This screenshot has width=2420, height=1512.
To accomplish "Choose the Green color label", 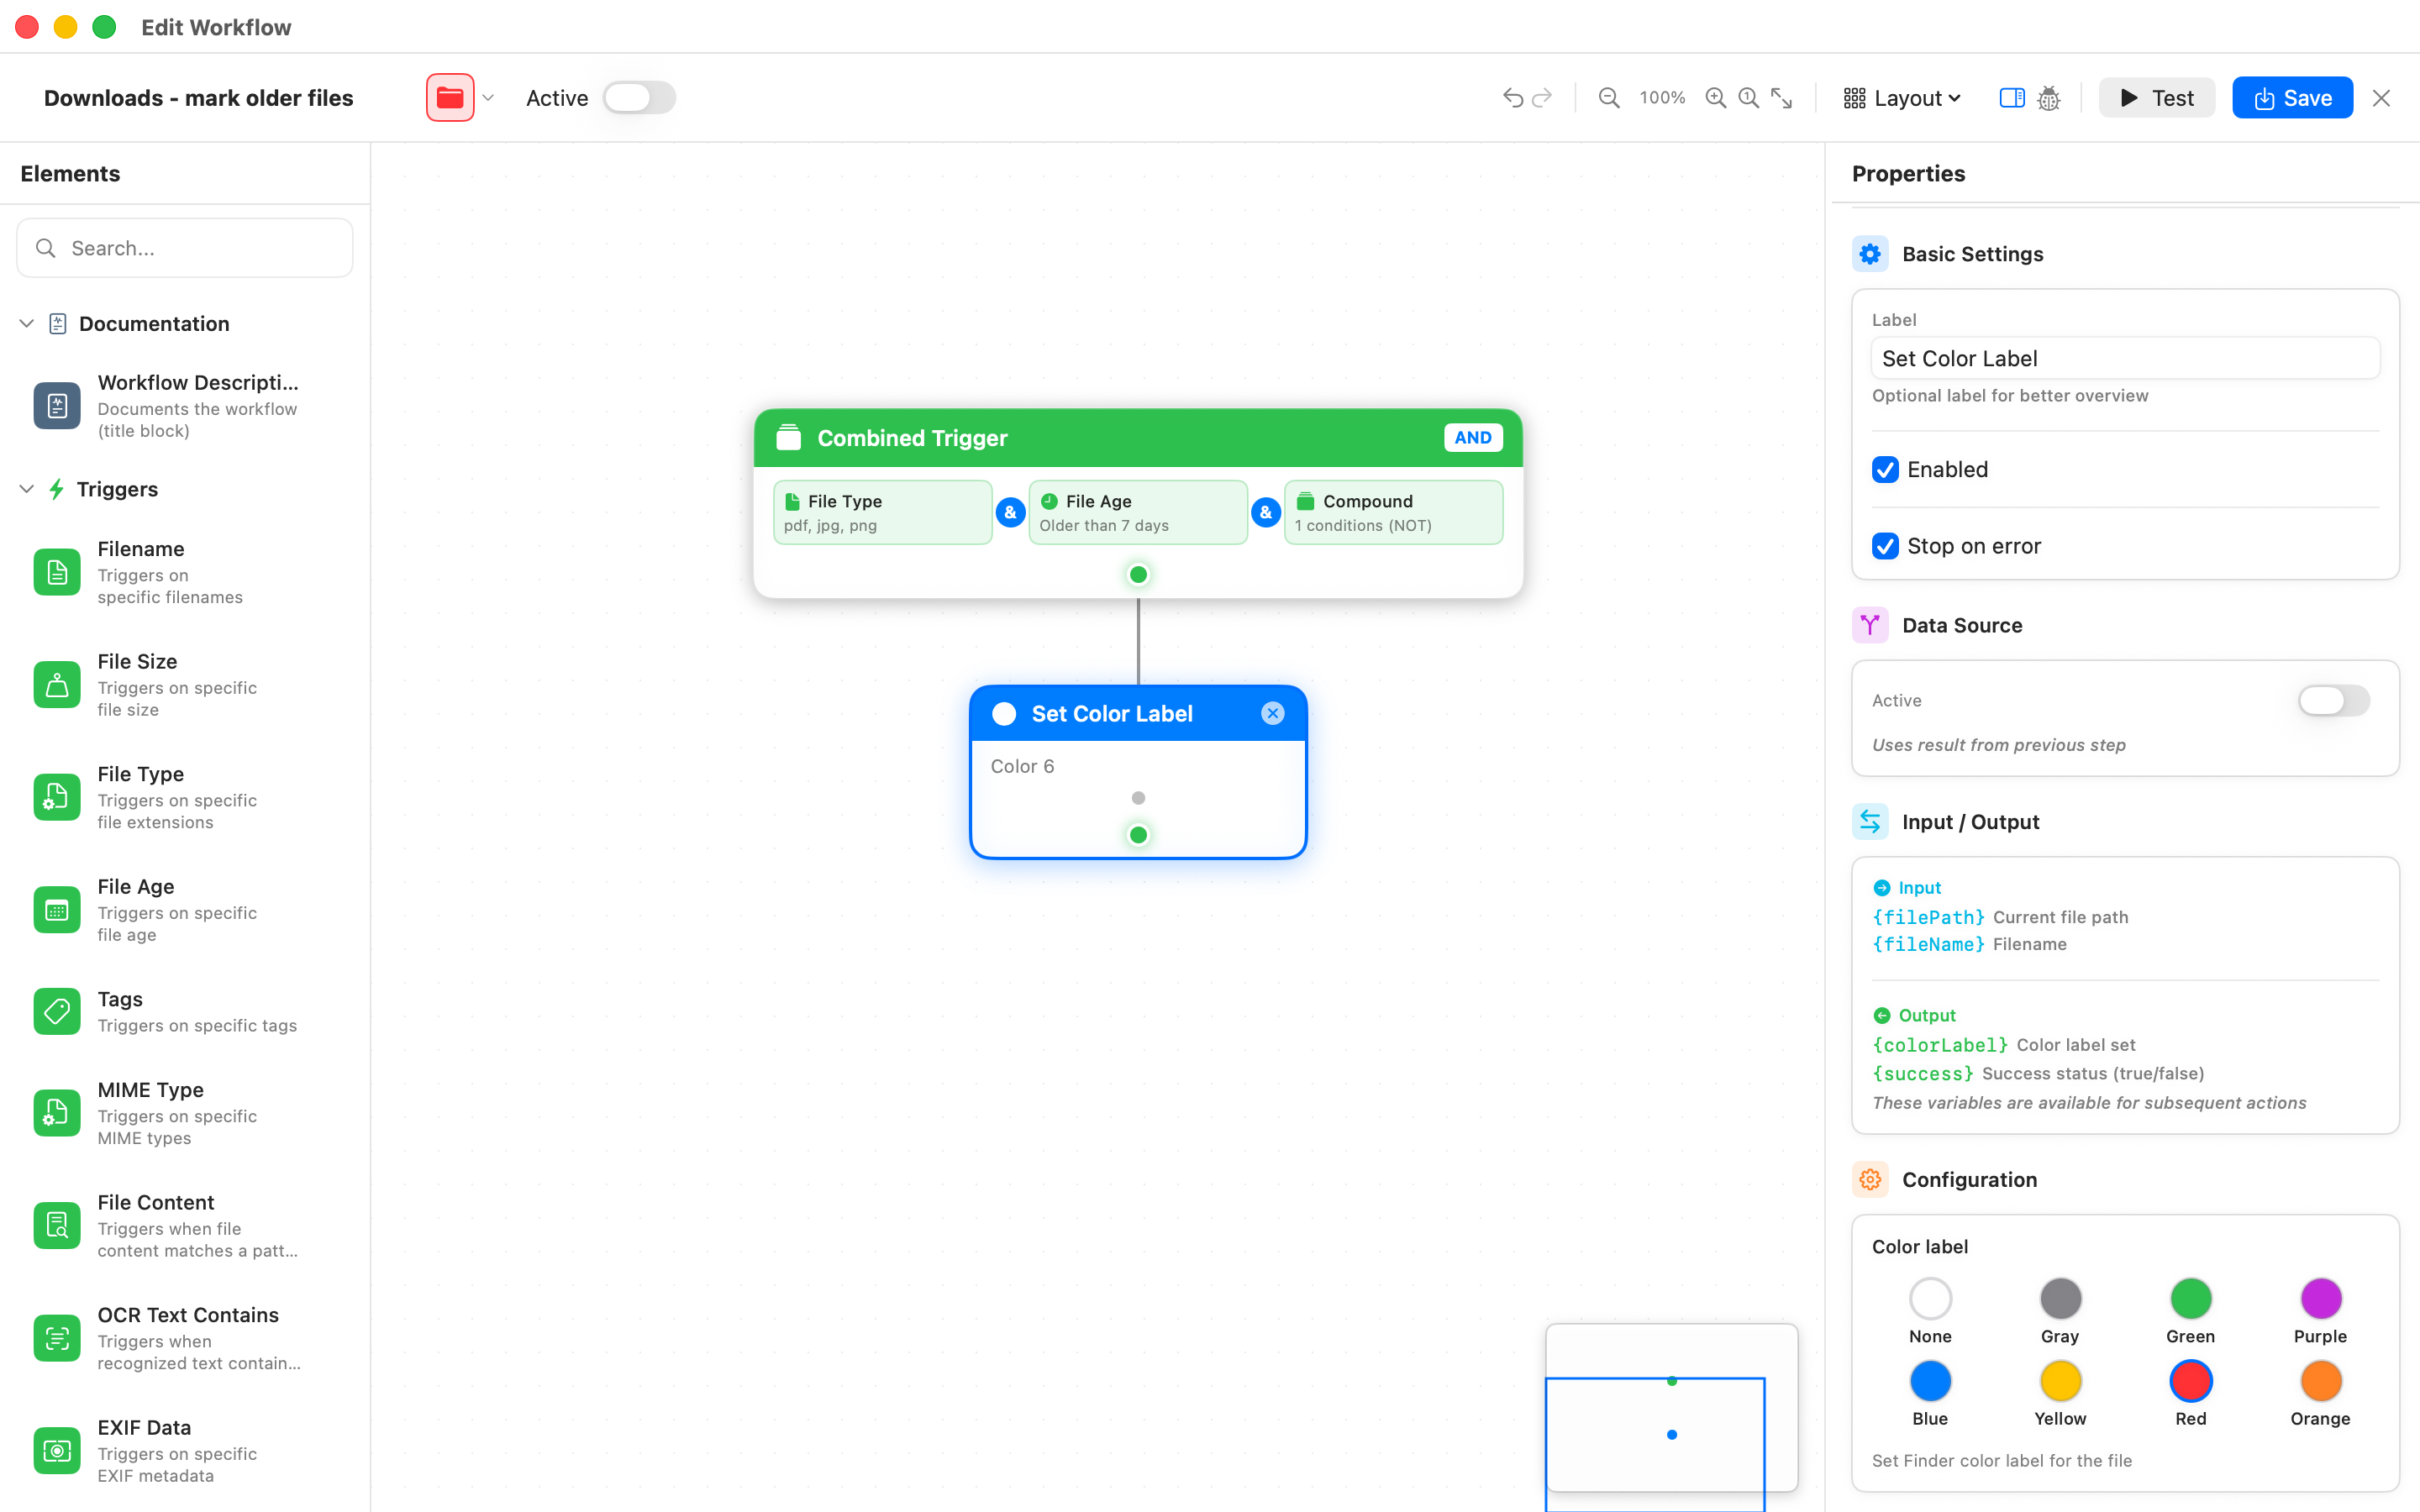I will pos(2190,1298).
